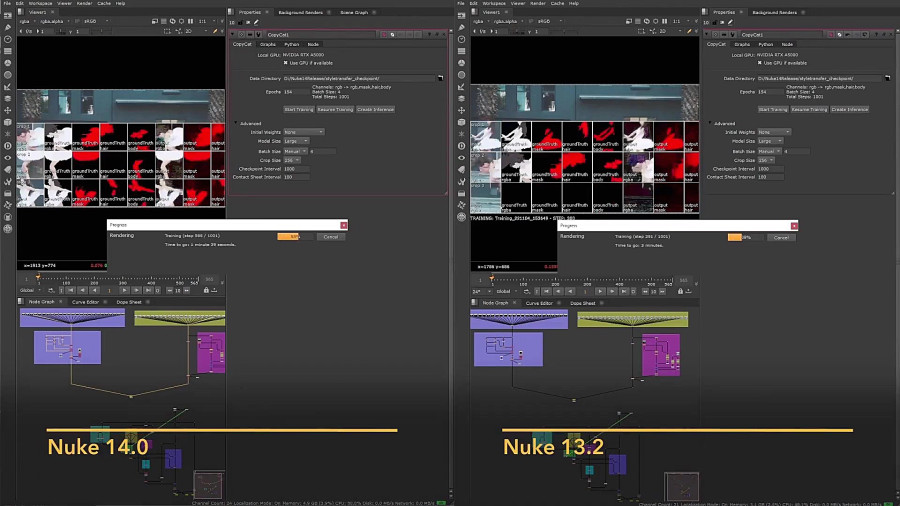Open Dope Sheet tab in Nuke 13.2
This screenshot has width=900, height=506.
pos(583,303)
